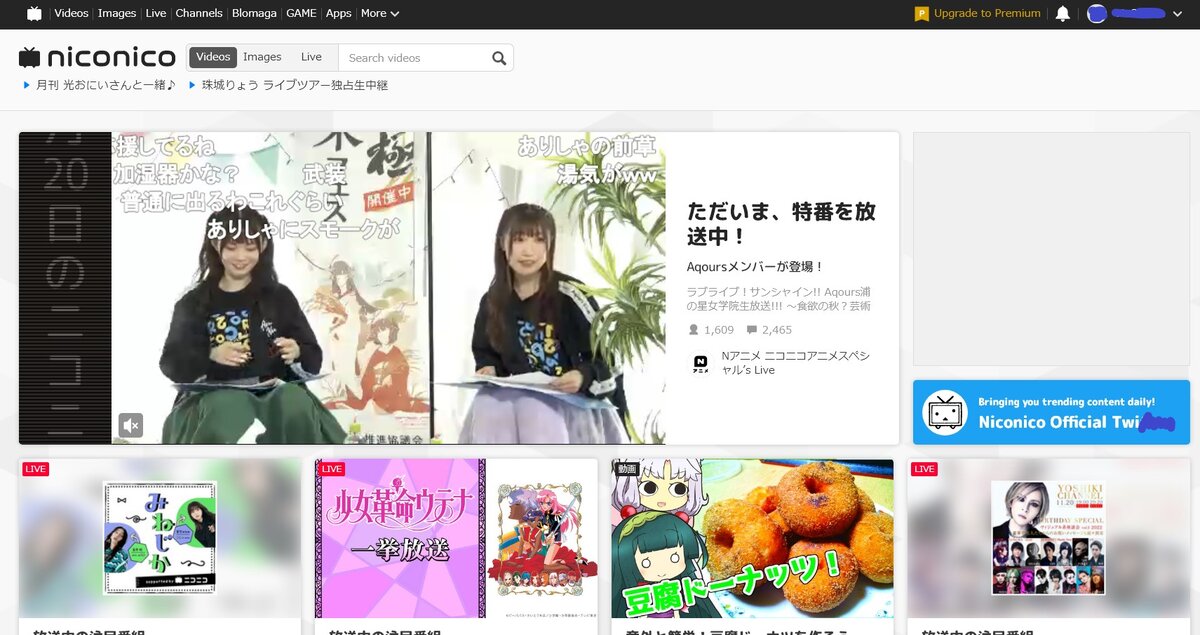The width and height of the screenshot is (1200, 635).
Task: Open the niconico main logo
Action: coord(97,57)
